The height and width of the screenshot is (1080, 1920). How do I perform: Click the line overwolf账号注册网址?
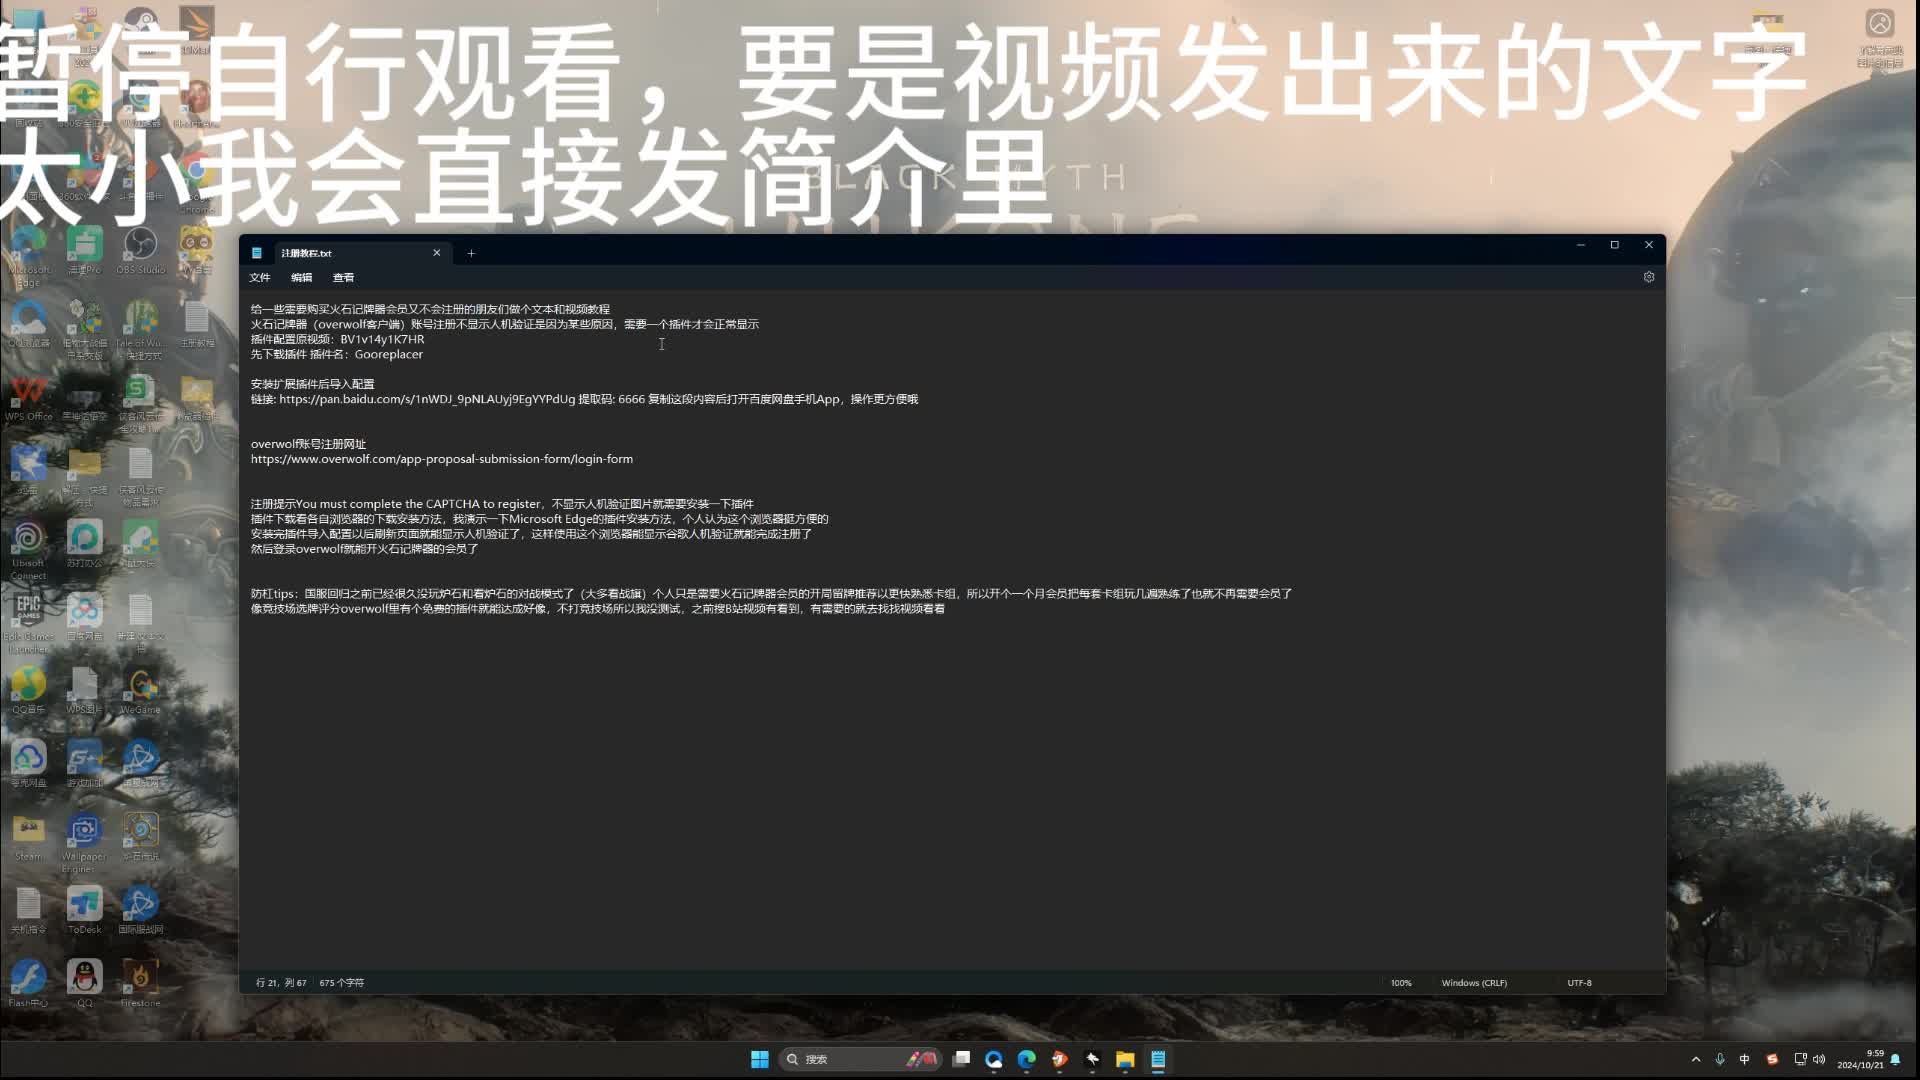click(308, 444)
